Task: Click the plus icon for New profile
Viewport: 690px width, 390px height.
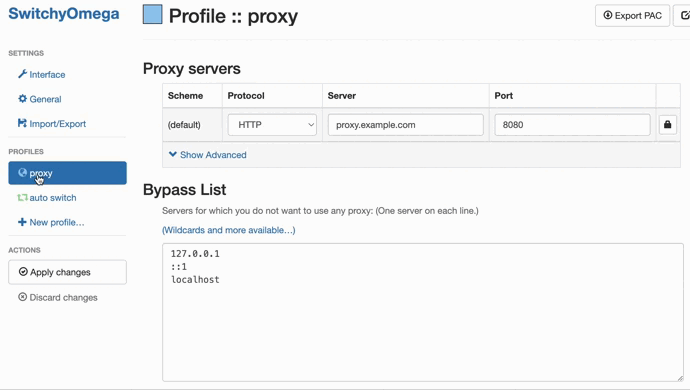Action: pyautogui.click(x=22, y=222)
